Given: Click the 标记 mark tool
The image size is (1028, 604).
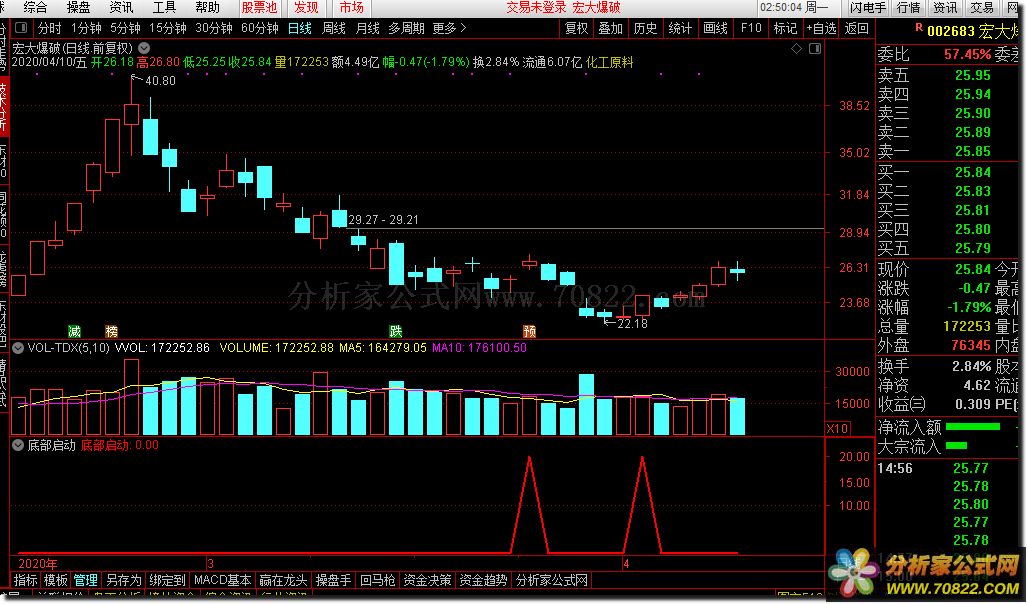Looking at the screenshot, I should (785, 28).
